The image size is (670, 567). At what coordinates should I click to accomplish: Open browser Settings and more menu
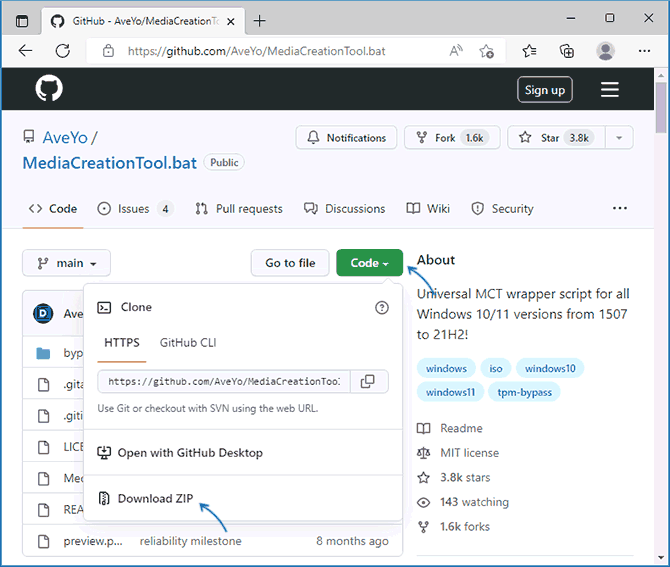click(x=644, y=51)
